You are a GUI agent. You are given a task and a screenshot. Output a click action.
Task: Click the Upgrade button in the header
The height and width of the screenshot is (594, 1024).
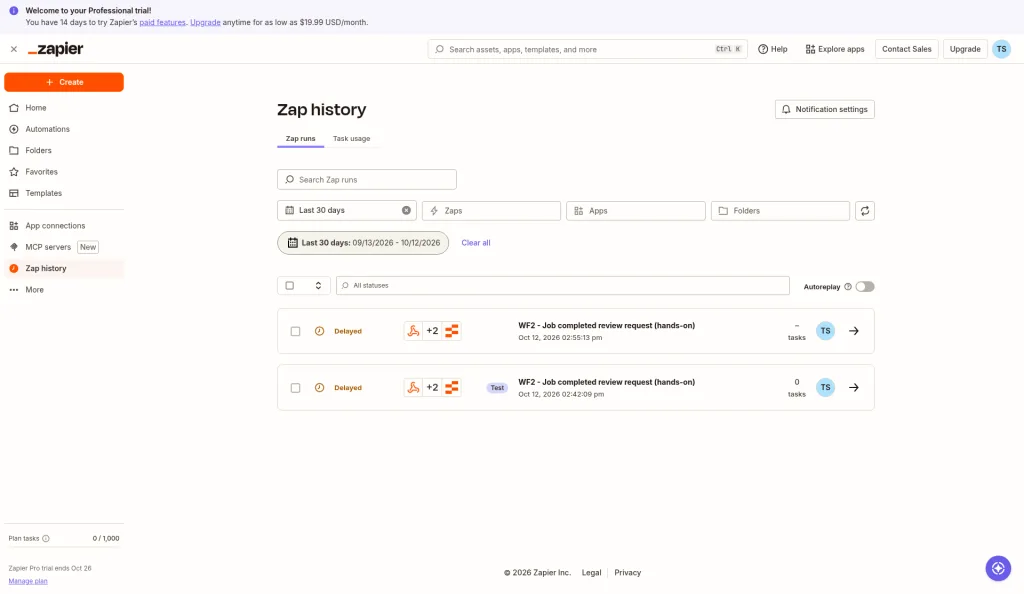point(965,49)
